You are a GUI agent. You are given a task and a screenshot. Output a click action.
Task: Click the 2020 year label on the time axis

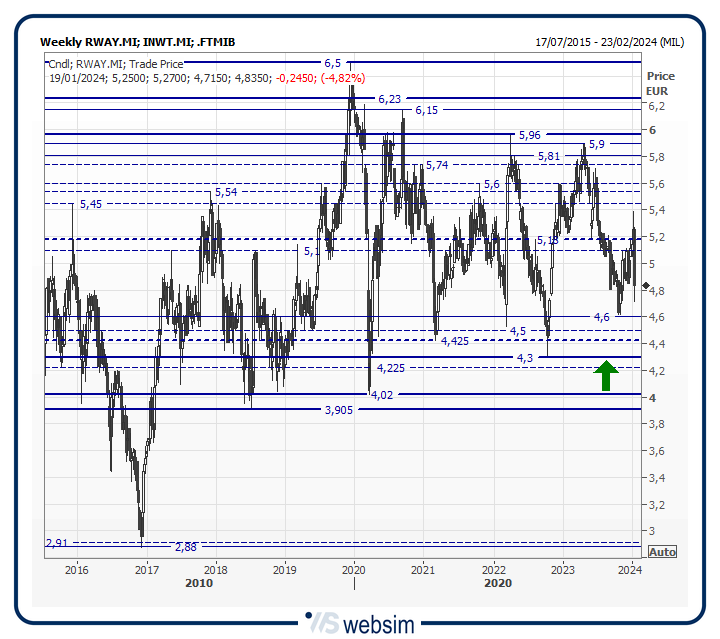(x=353, y=570)
